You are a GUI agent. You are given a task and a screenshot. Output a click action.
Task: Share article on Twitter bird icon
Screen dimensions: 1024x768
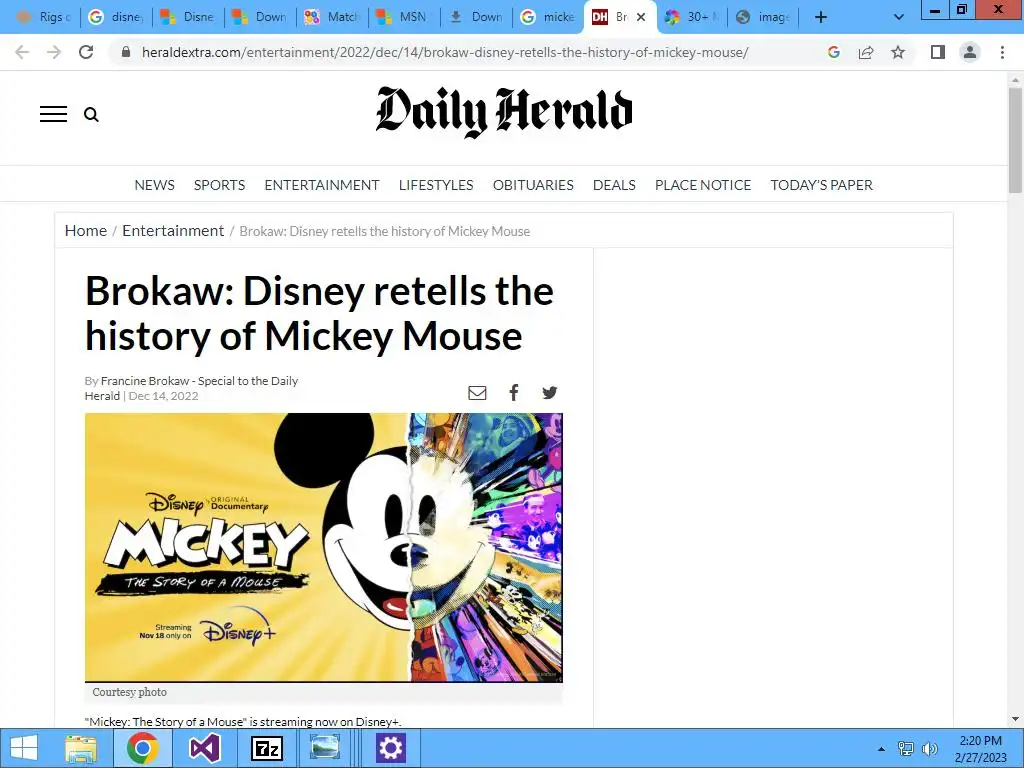[550, 392]
